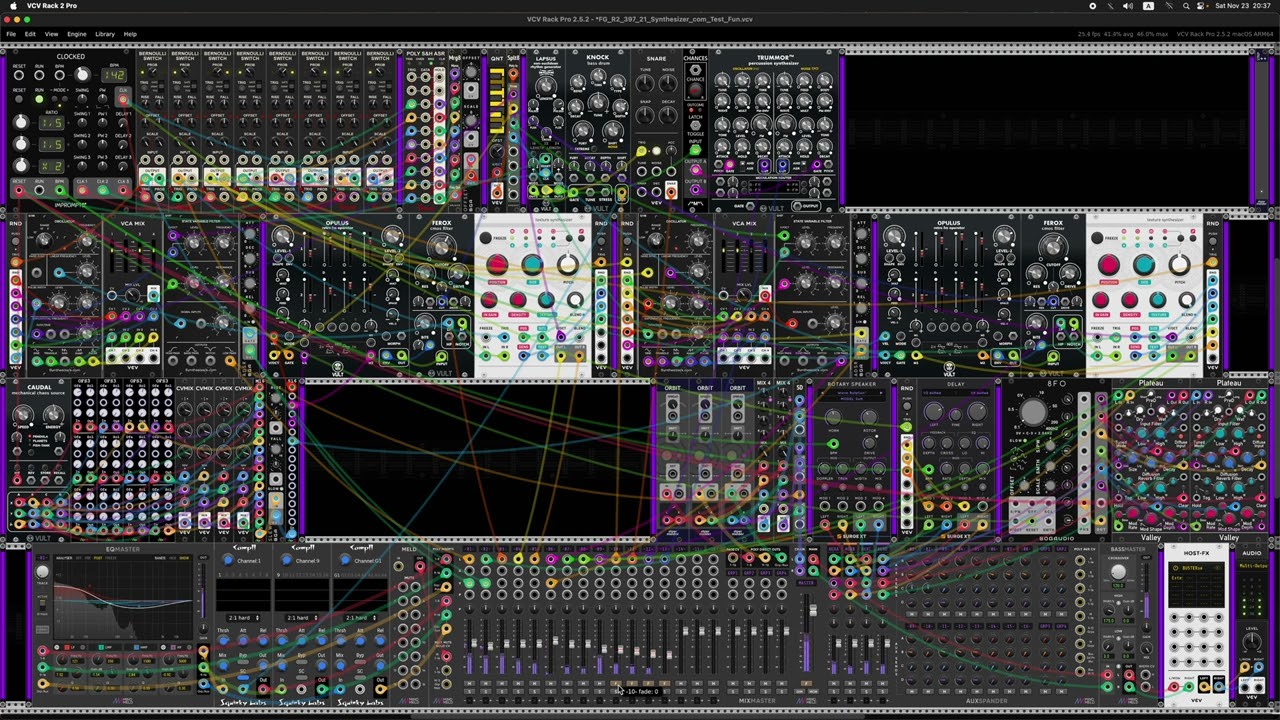Toggle the LMF band on EQMaster
Image resolution: width=1280 pixels, height=720 pixels.
(x=101, y=647)
